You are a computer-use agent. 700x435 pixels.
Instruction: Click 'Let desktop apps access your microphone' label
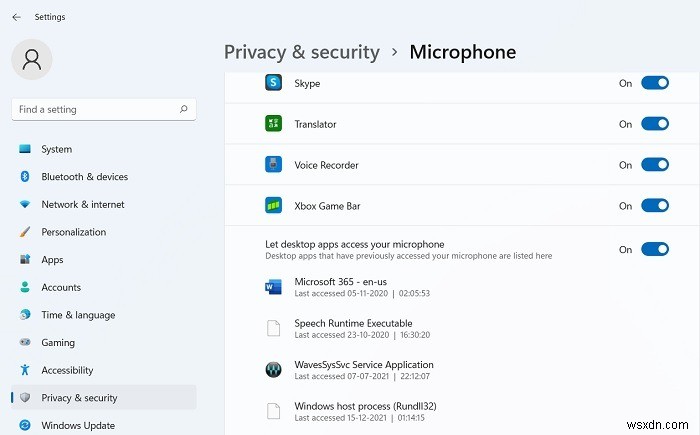pos(355,244)
